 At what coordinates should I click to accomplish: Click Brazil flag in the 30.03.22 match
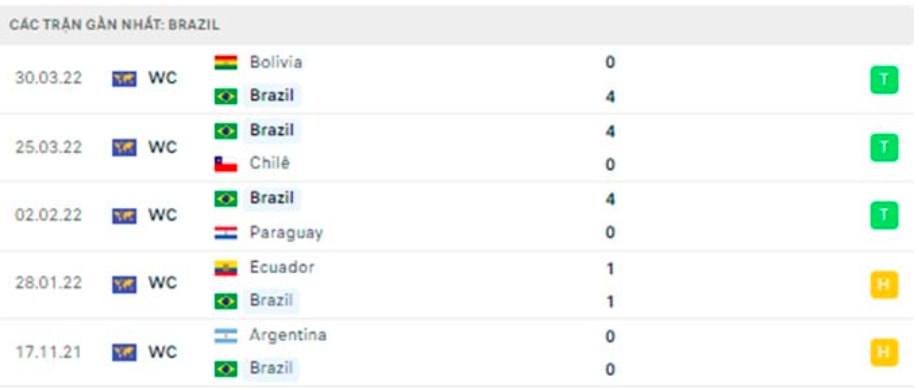click(226, 96)
